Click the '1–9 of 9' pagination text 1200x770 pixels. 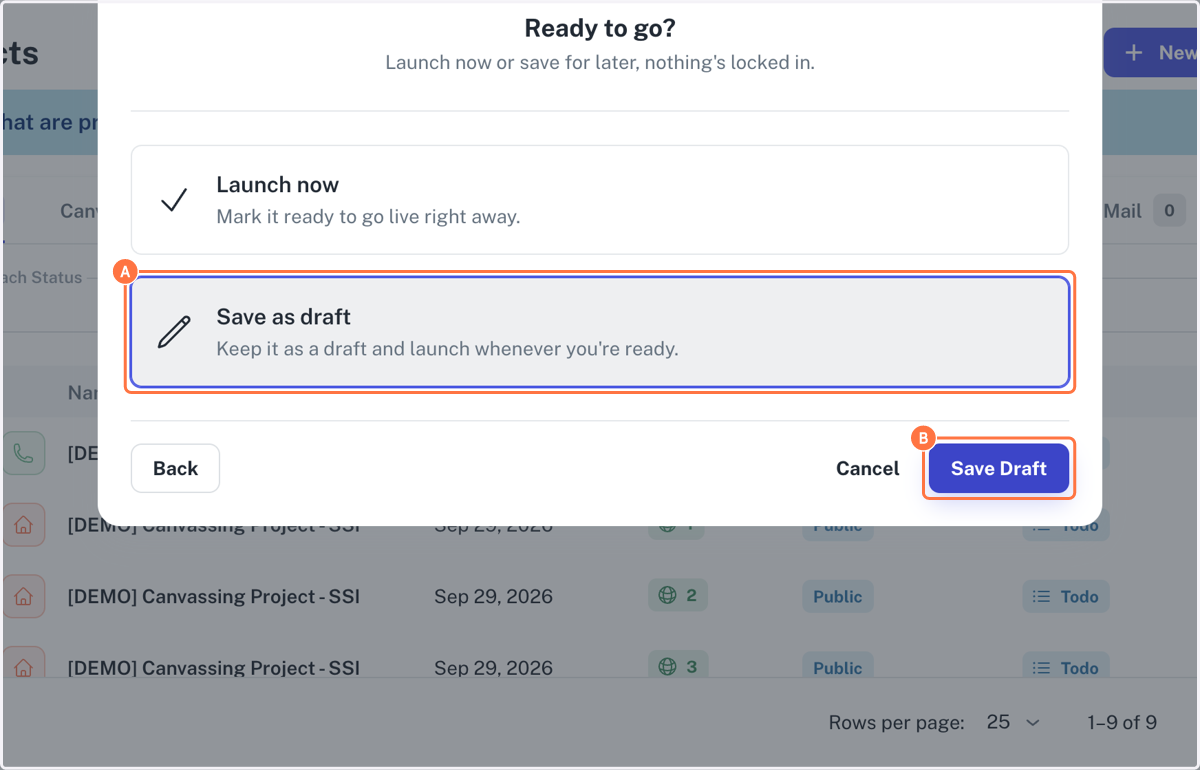pyautogui.click(x=1122, y=722)
